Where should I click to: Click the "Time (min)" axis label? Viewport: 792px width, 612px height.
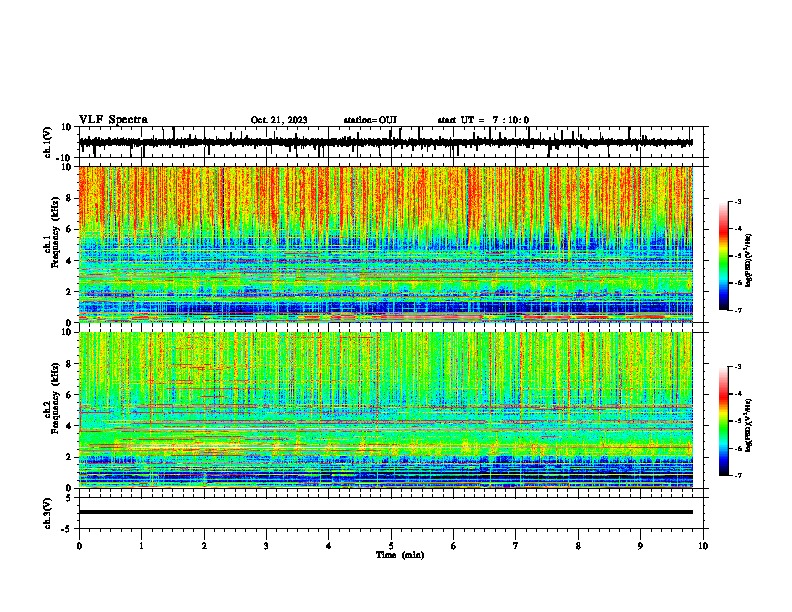tap(400, 555)
